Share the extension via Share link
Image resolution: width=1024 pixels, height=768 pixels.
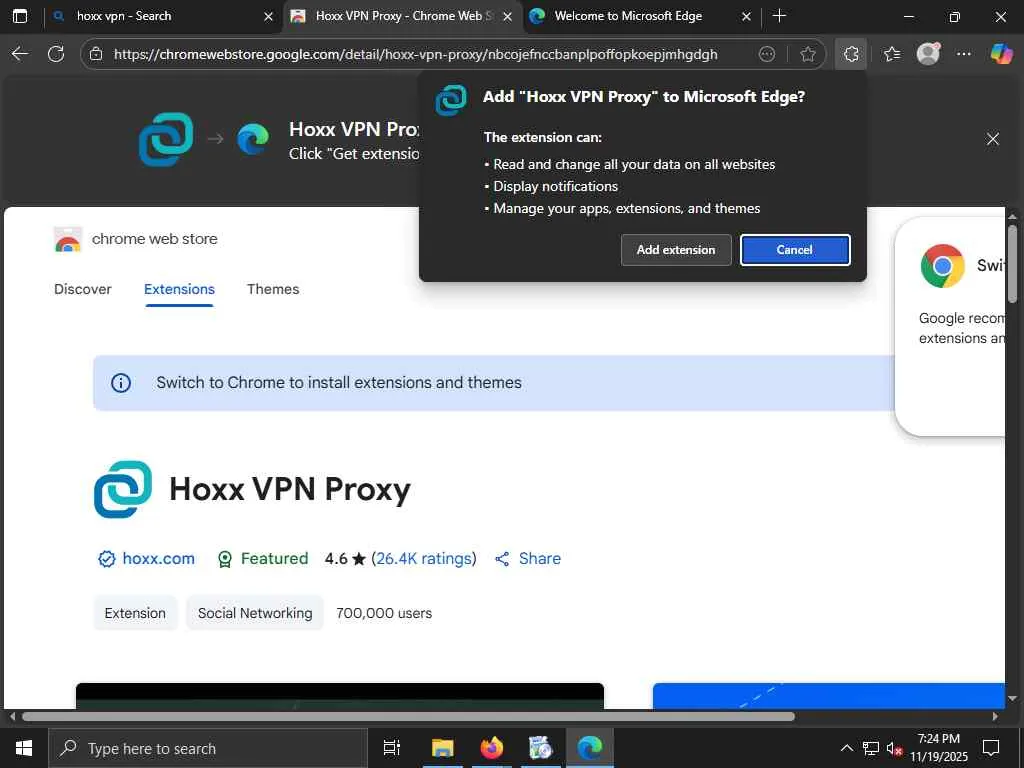tap(528, 559)
